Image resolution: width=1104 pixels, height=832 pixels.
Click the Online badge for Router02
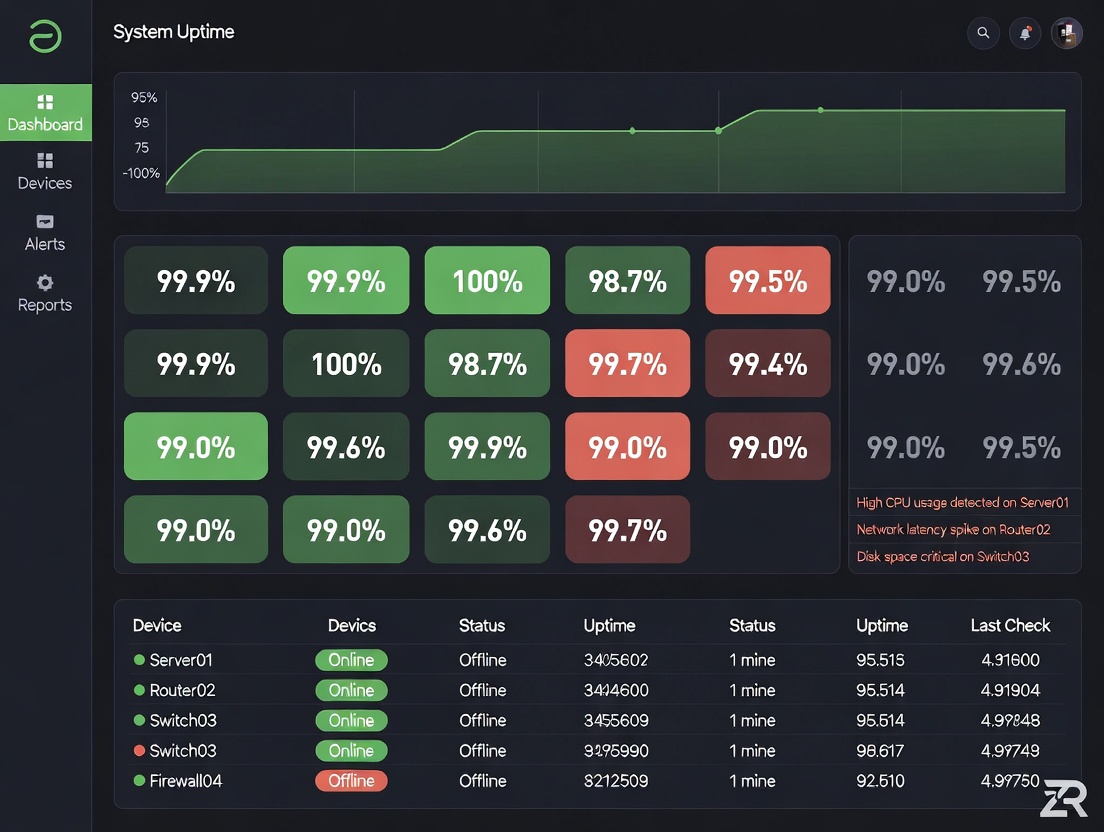pyautogui.click(x=351, y=690)
